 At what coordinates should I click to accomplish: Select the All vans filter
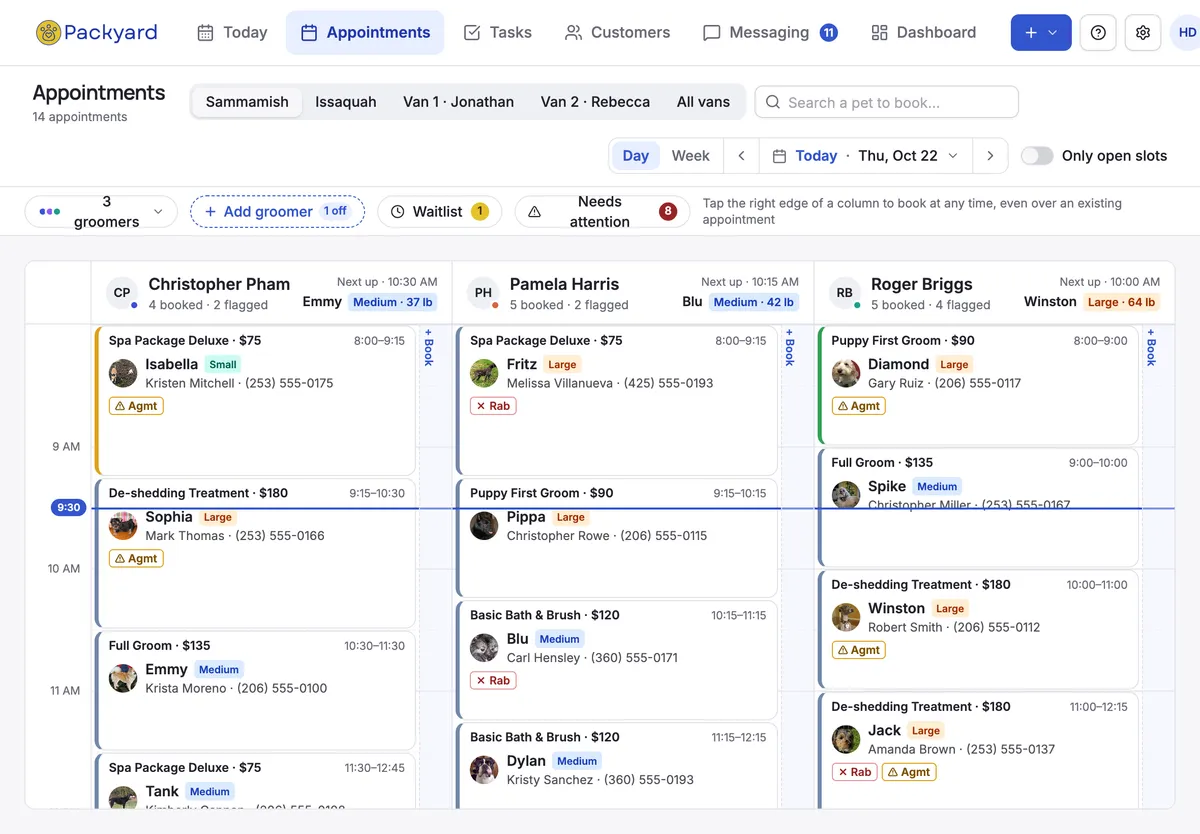click(x=703, y=102)
